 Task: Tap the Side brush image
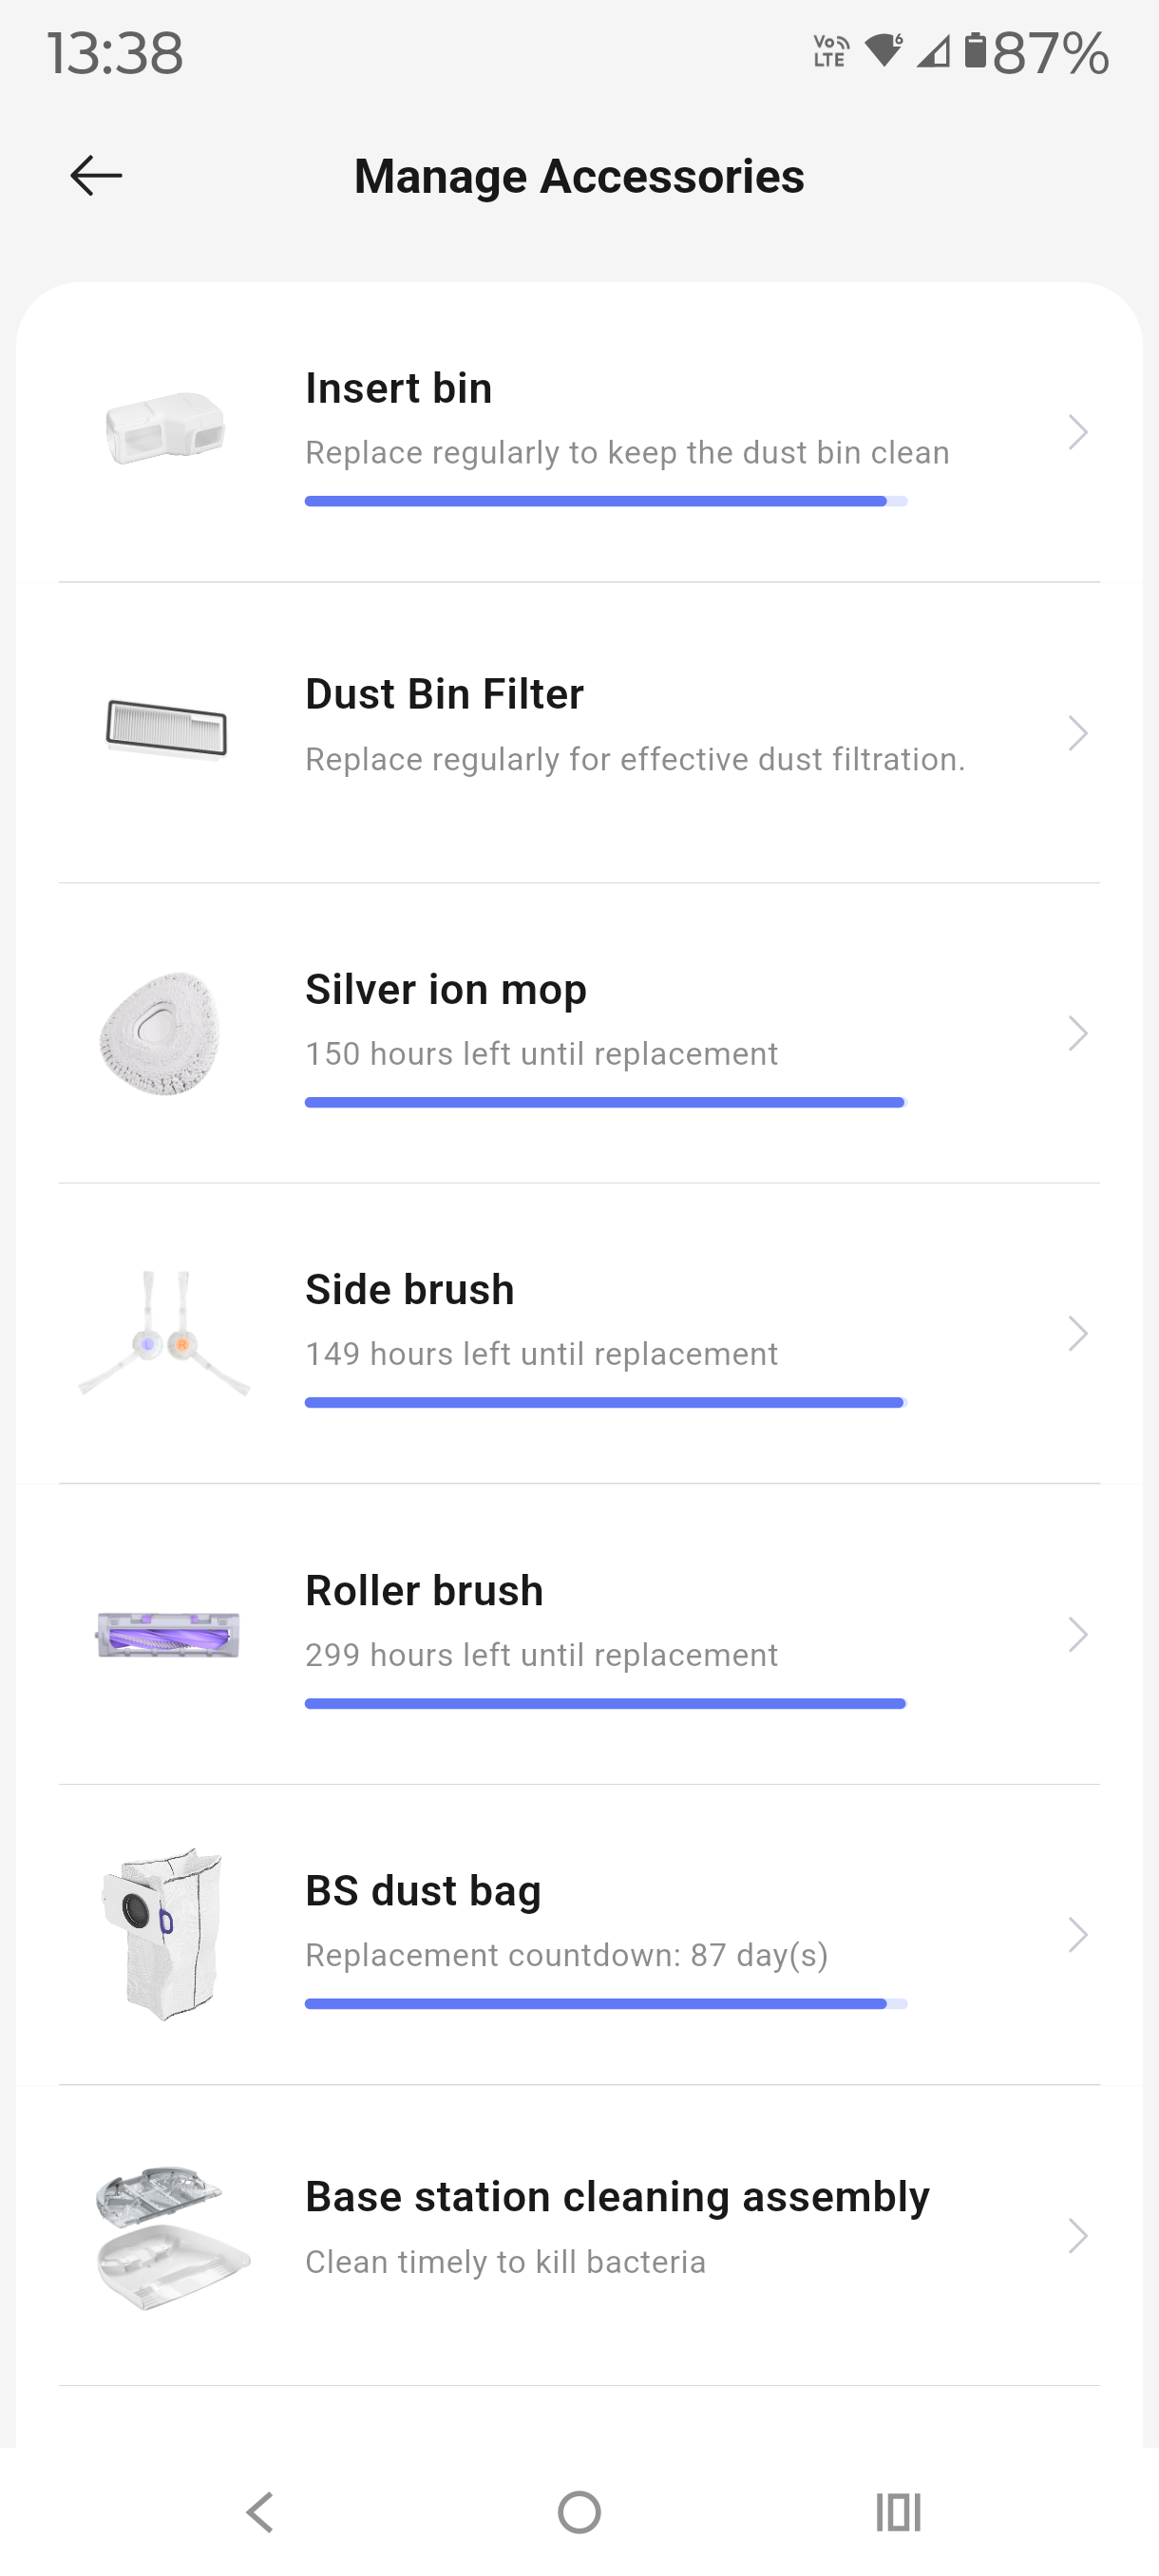165,1333
